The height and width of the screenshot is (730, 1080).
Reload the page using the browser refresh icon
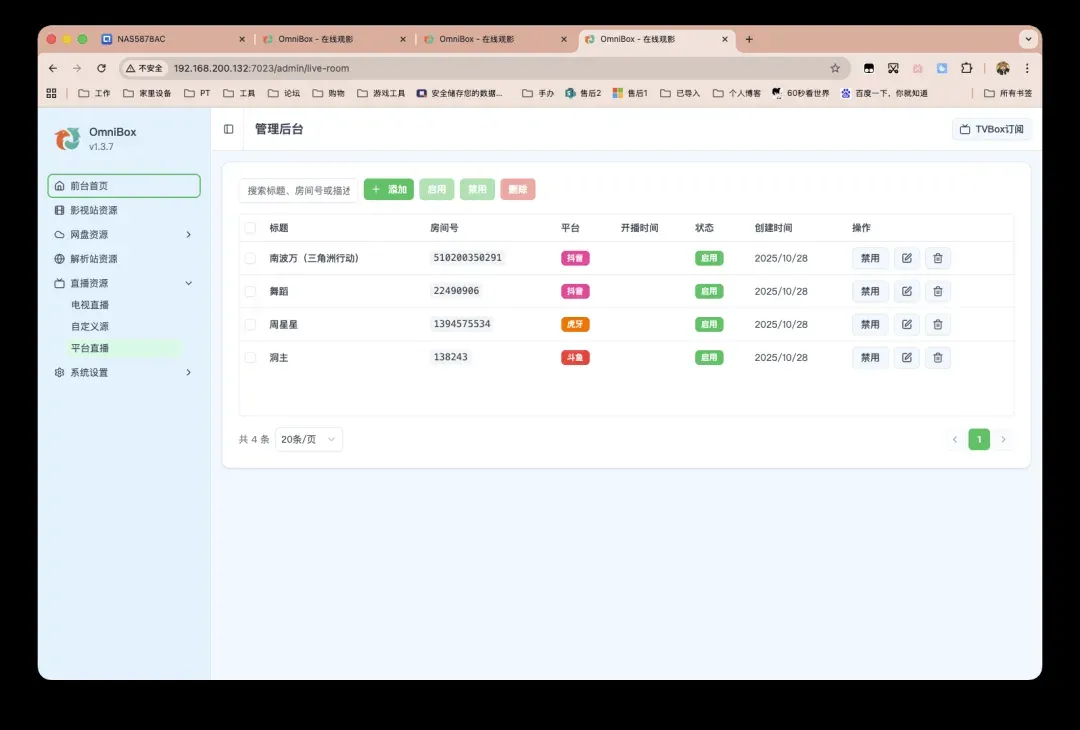click(101, 68)
